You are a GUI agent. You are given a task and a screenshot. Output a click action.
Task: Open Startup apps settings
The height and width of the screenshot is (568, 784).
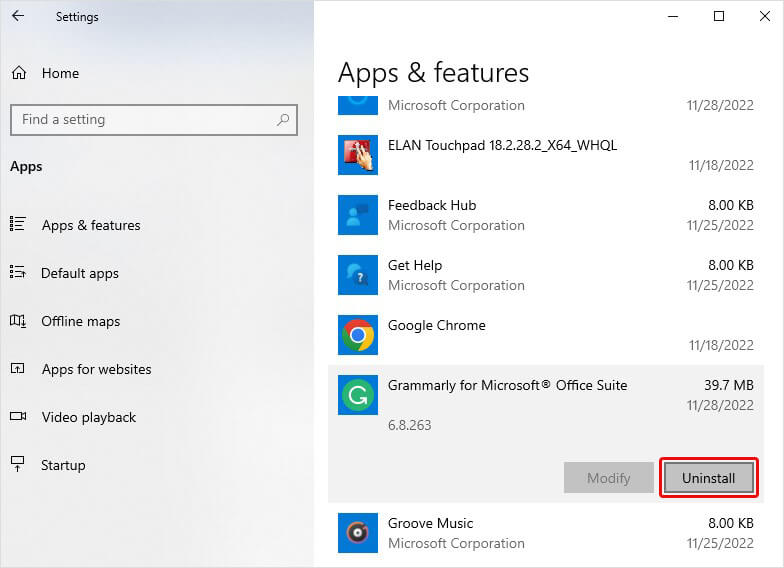(63, 466)
